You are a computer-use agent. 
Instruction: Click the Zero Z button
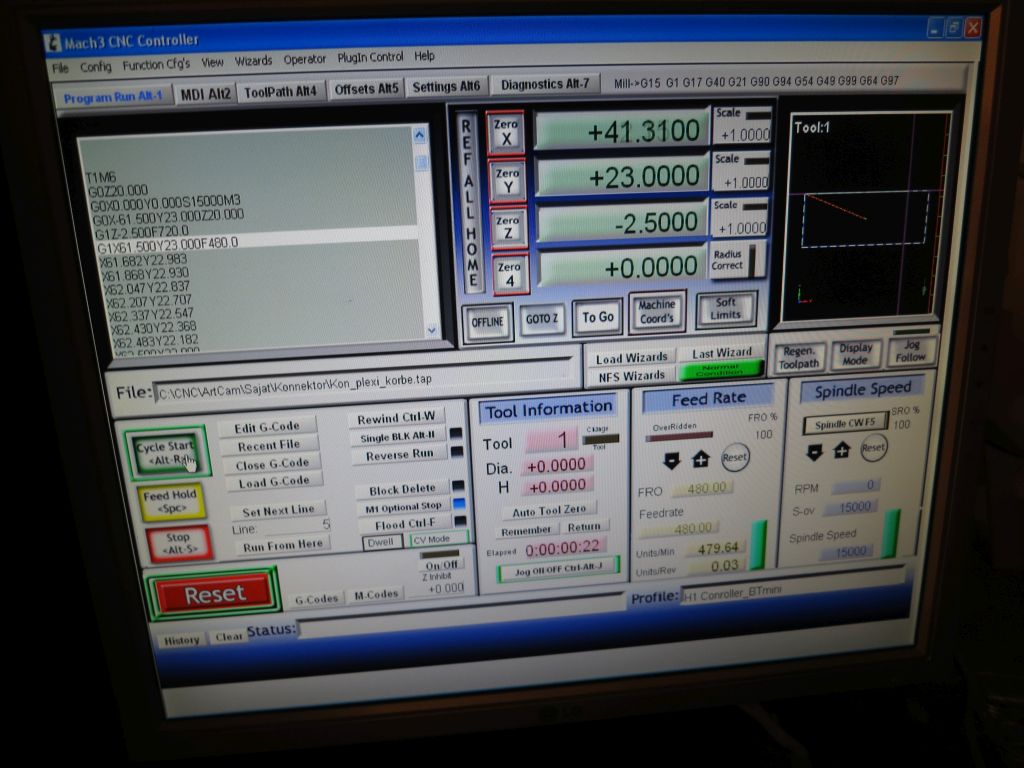(x=508, y=227)
